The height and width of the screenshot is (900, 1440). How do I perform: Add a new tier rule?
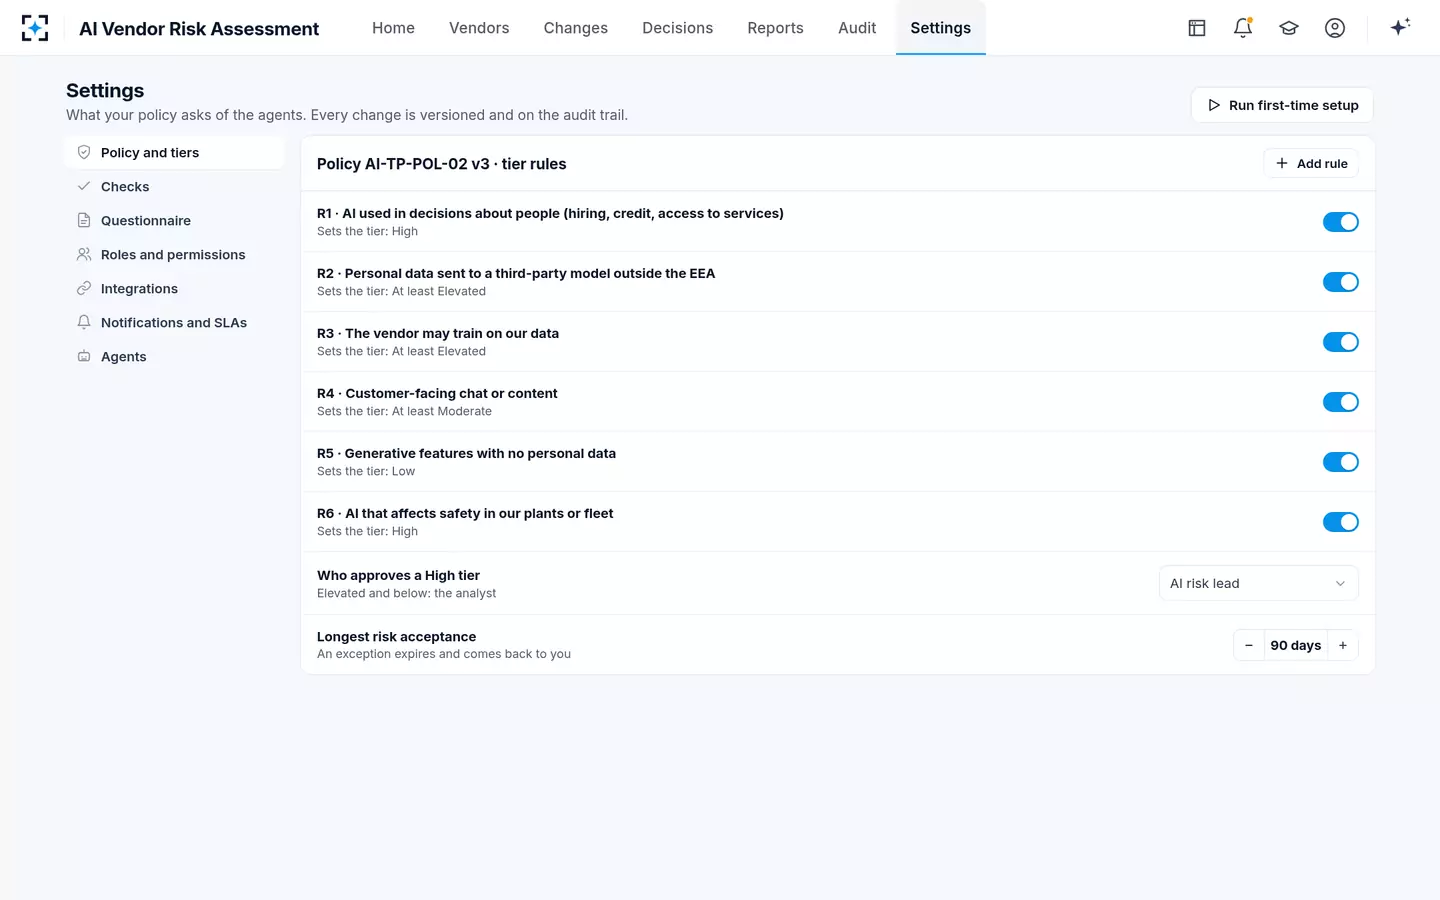point(1311,163)
